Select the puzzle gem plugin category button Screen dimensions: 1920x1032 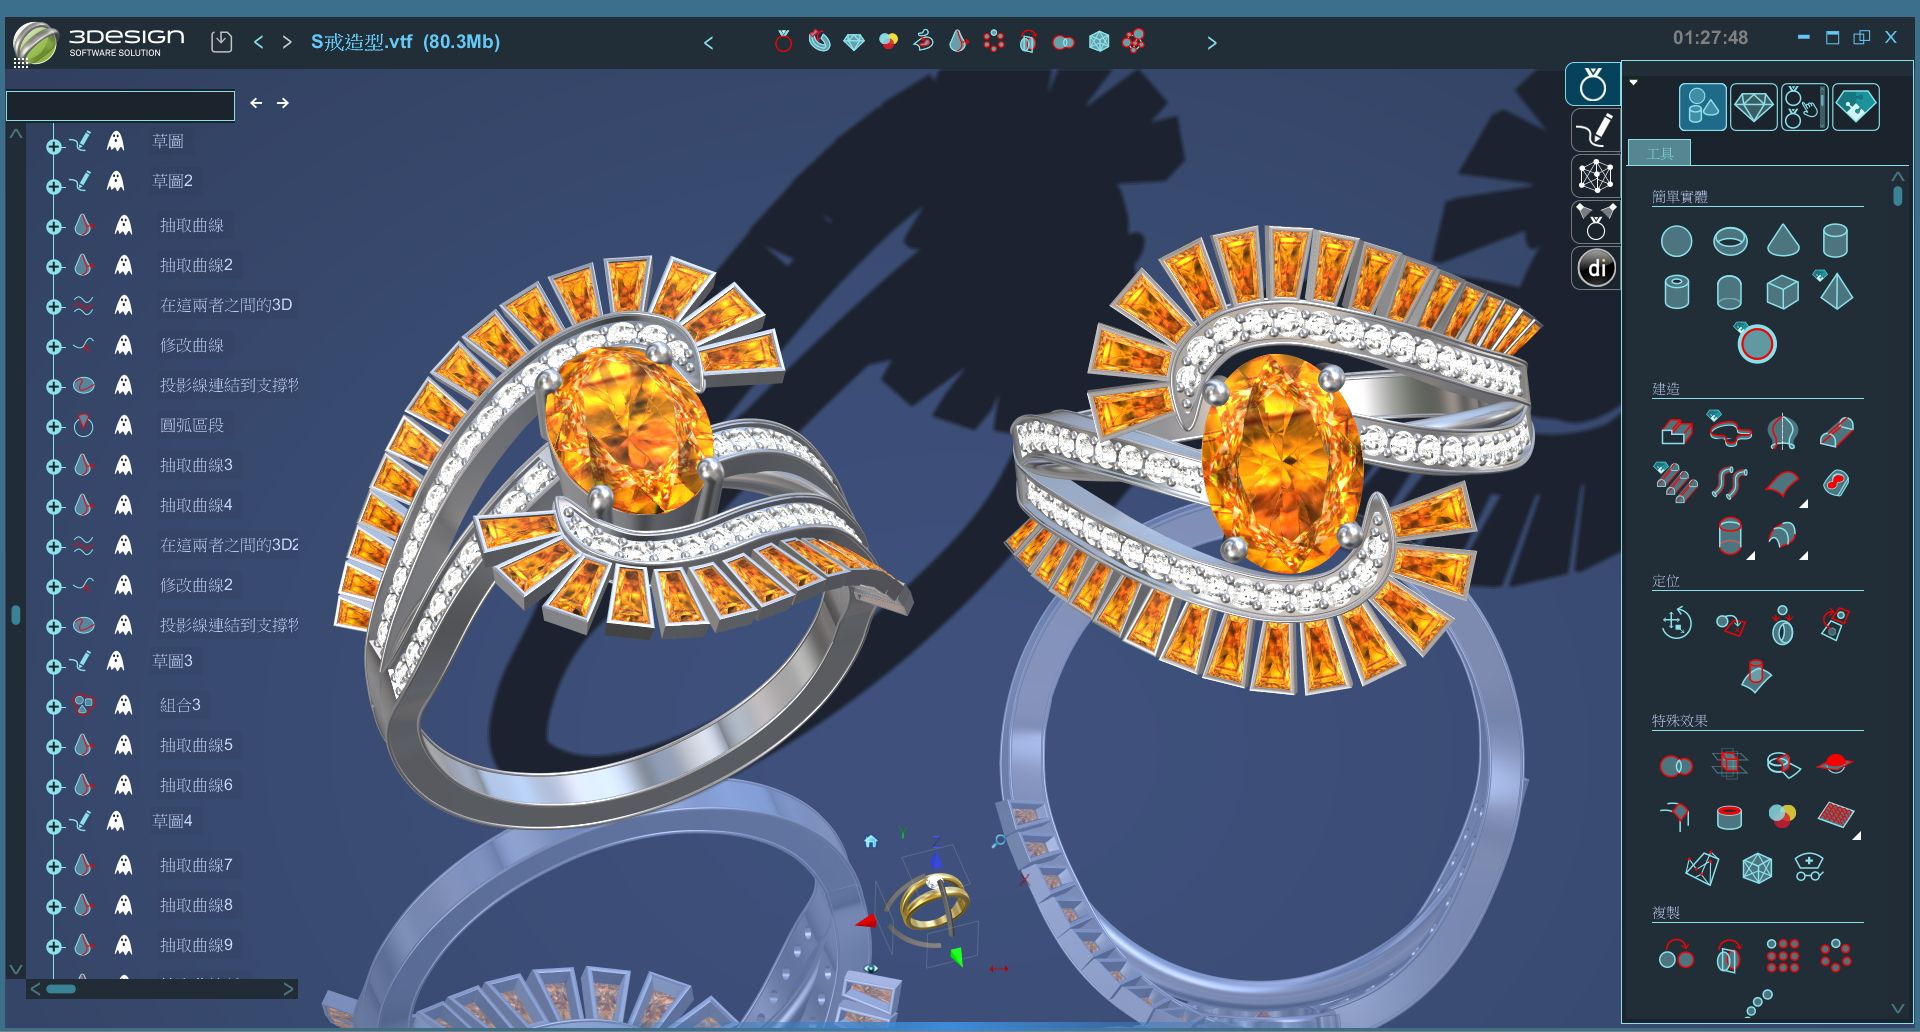(x=1856, y=107)
